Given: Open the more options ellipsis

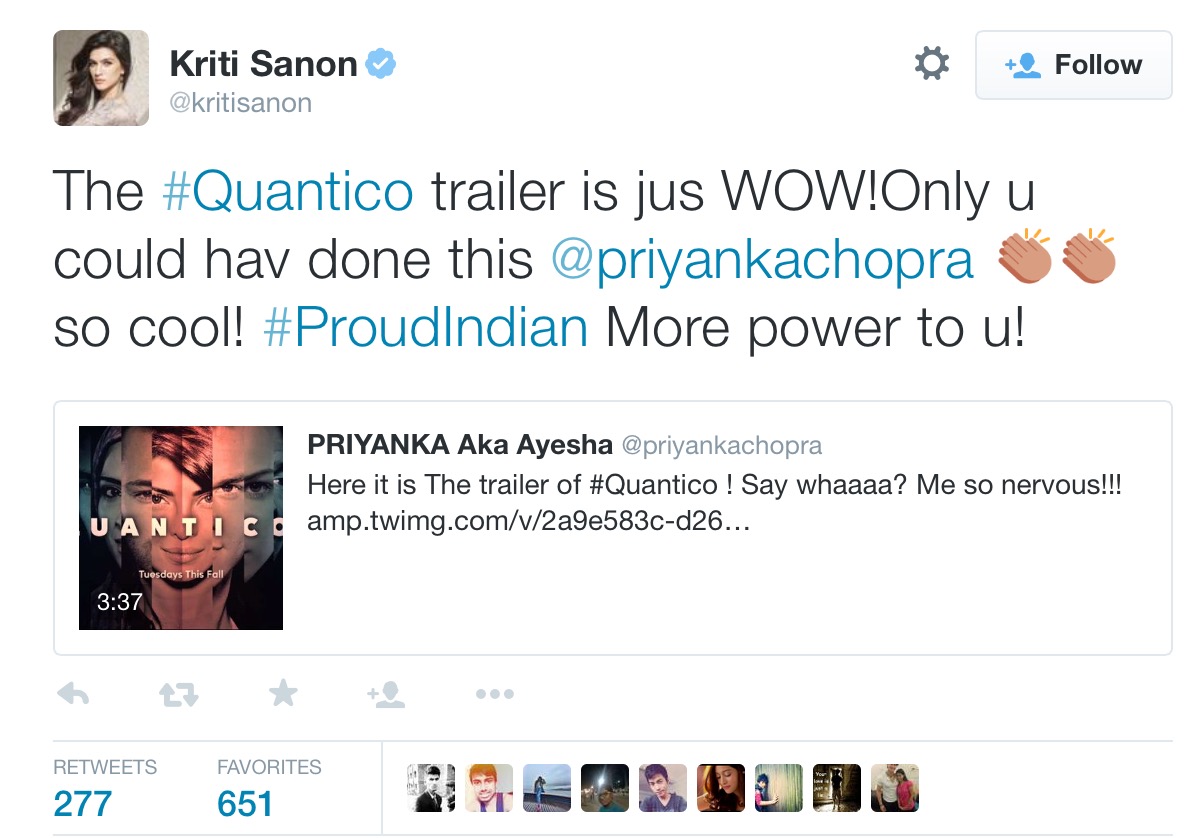Looking at the screenshot, I should coord(494,694).
